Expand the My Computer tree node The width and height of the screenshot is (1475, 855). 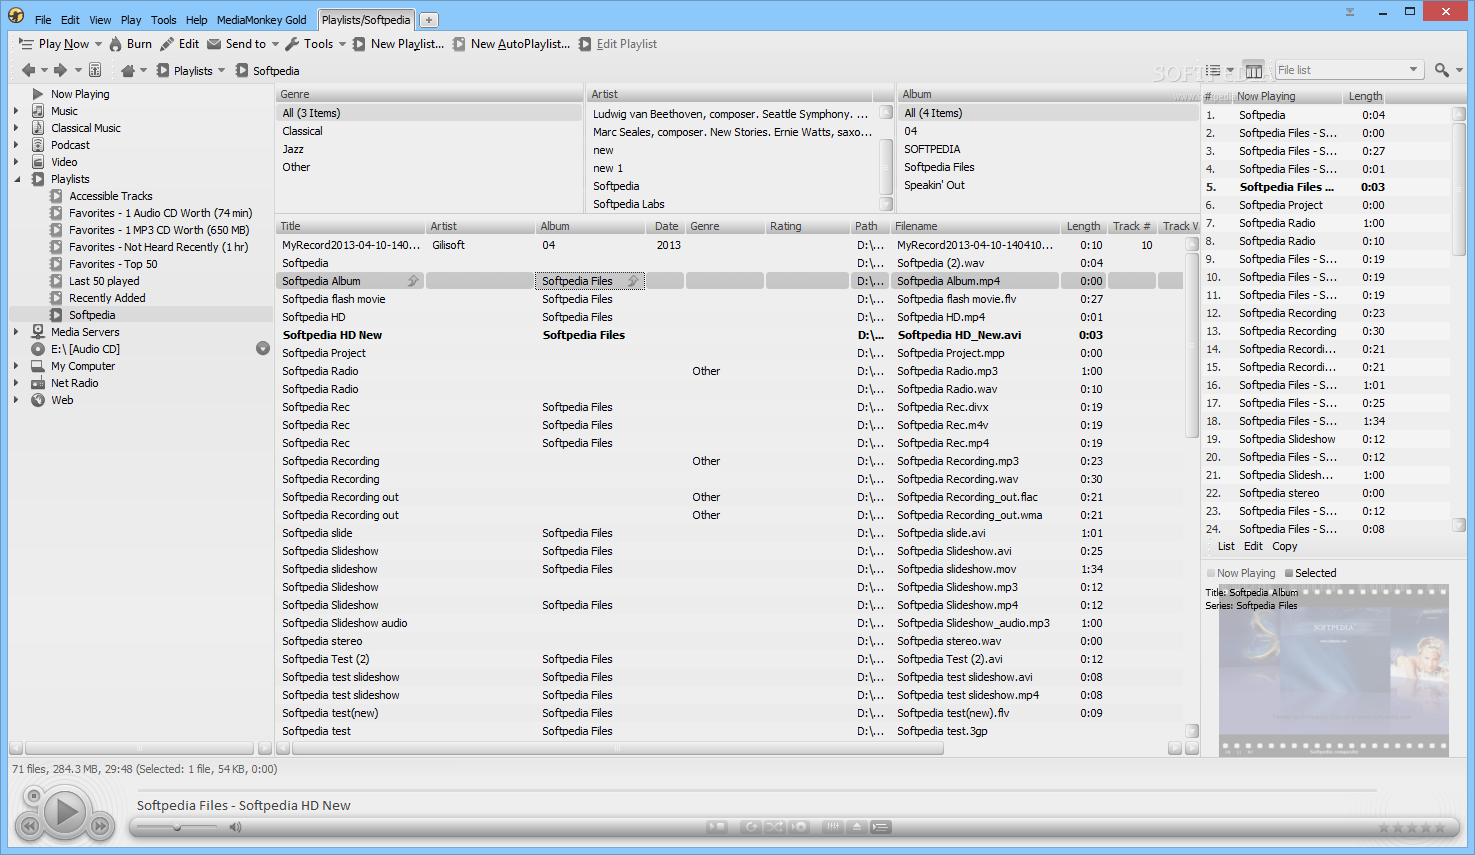(17, 366)
